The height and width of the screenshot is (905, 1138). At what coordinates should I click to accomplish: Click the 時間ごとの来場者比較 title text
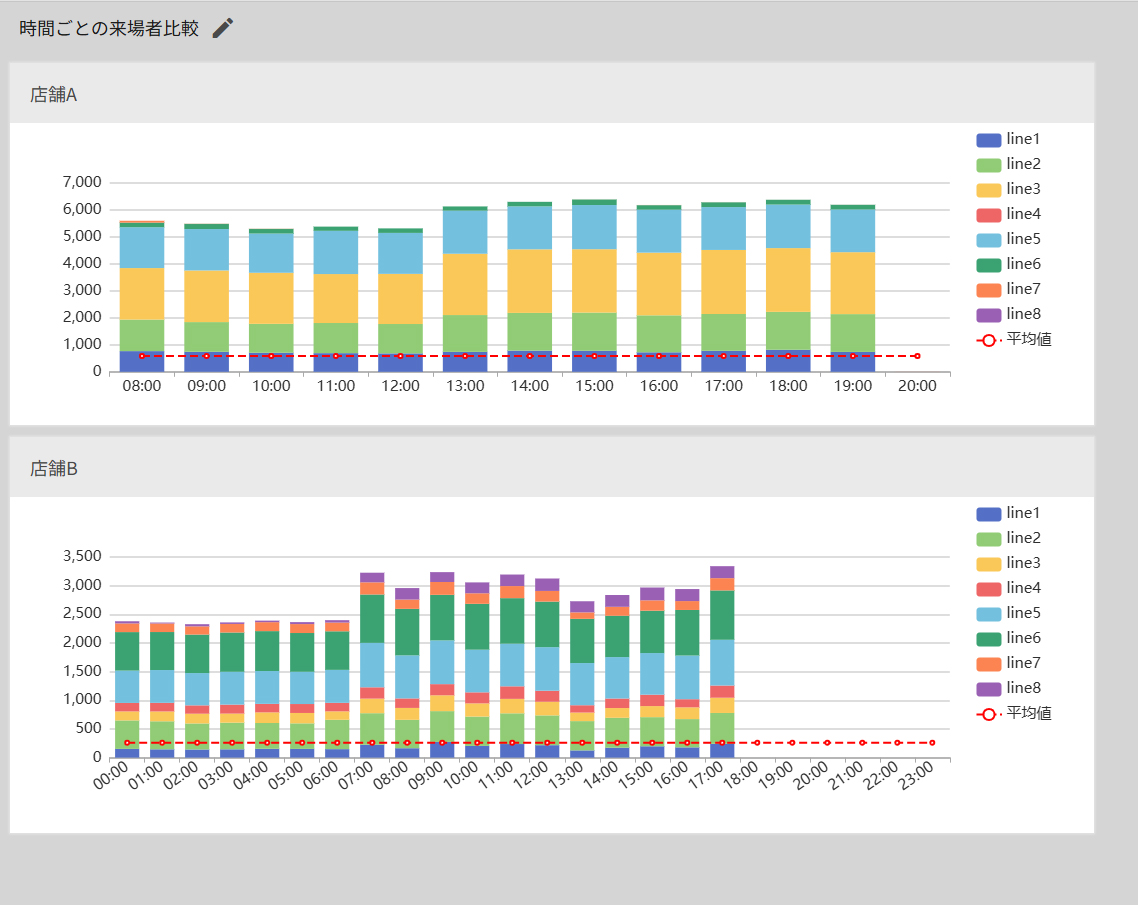point(109,28)
